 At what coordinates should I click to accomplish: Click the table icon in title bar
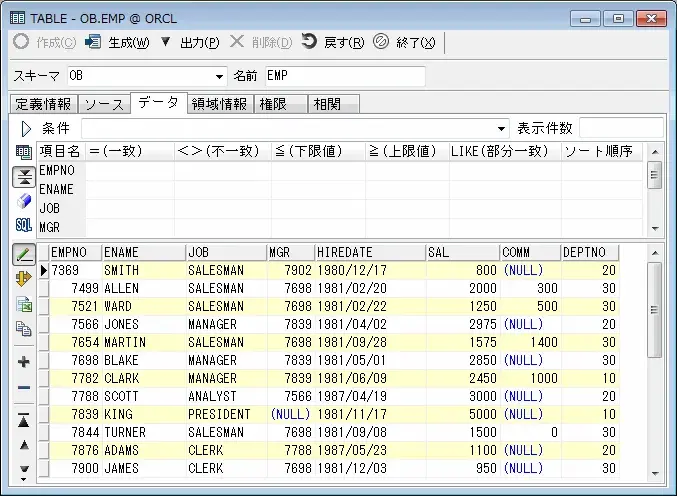click(x=17, y=19)
